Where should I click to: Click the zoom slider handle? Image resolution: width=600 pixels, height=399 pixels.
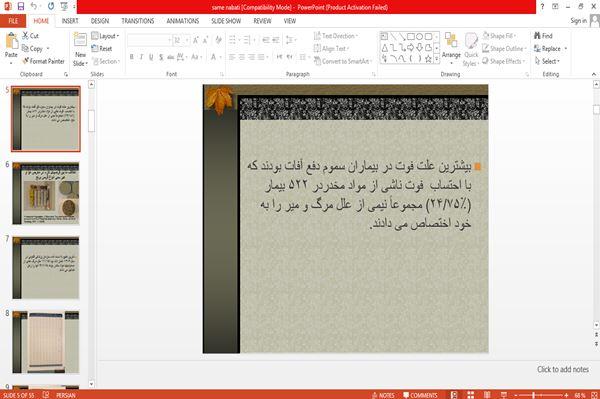point(534,395)
